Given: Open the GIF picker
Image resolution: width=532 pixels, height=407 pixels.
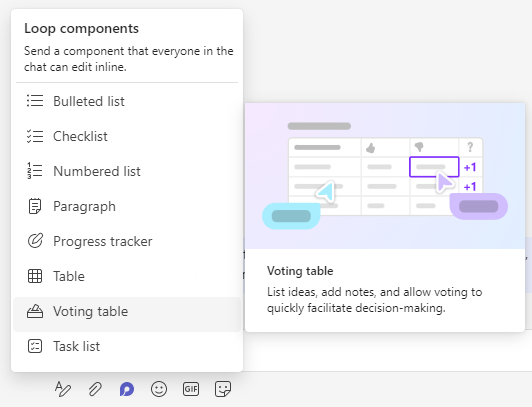Looking at the screenshot, I should [x=191, y=389].
